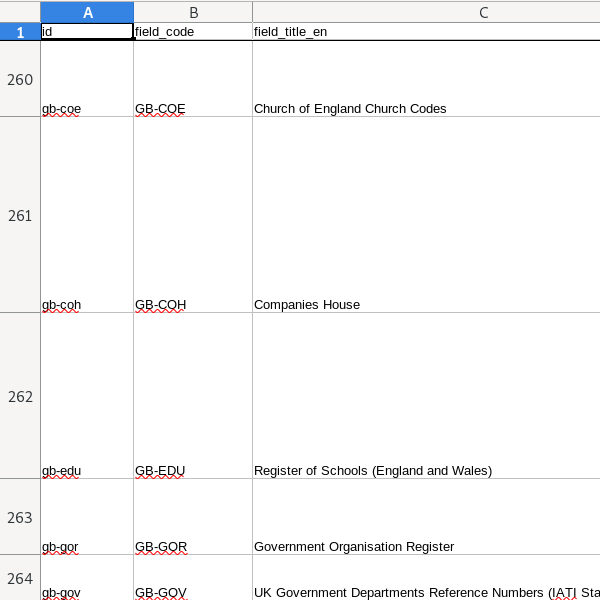Click the select-all corner box

(x=20, y=12)
